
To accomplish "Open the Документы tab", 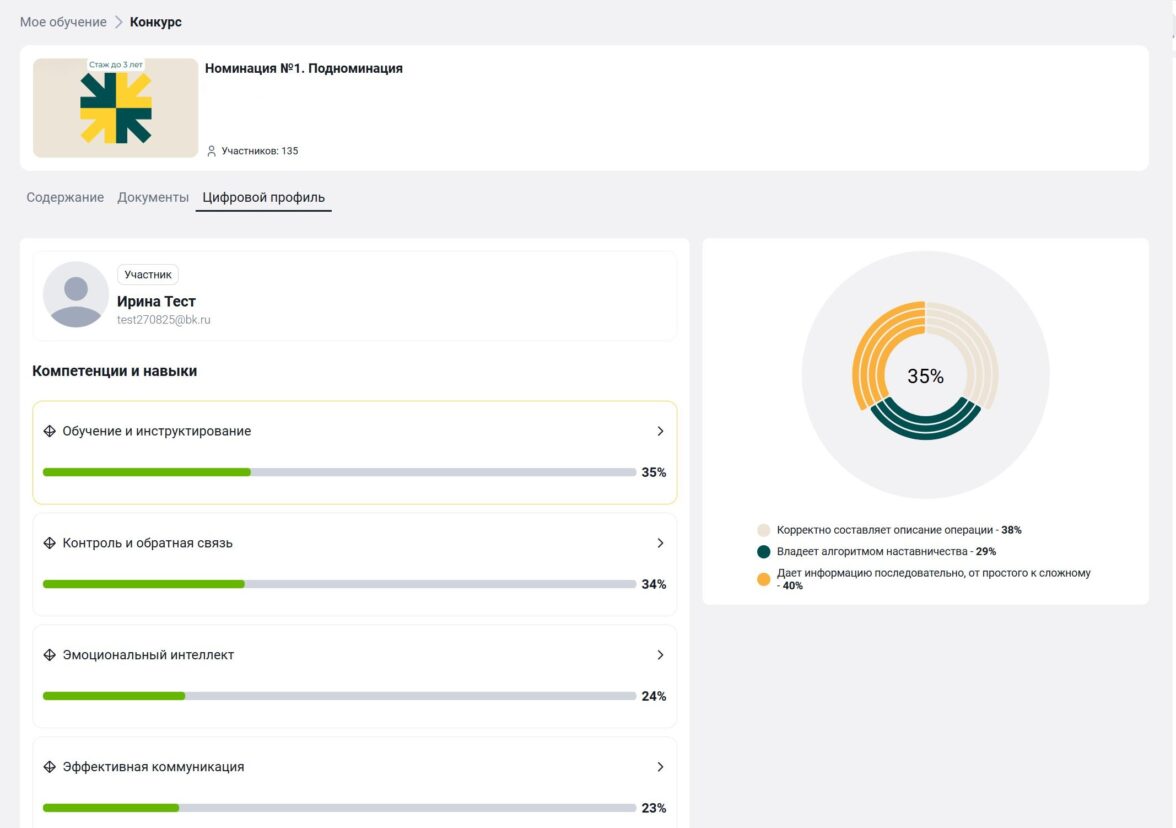I will [x=153, y=197].
